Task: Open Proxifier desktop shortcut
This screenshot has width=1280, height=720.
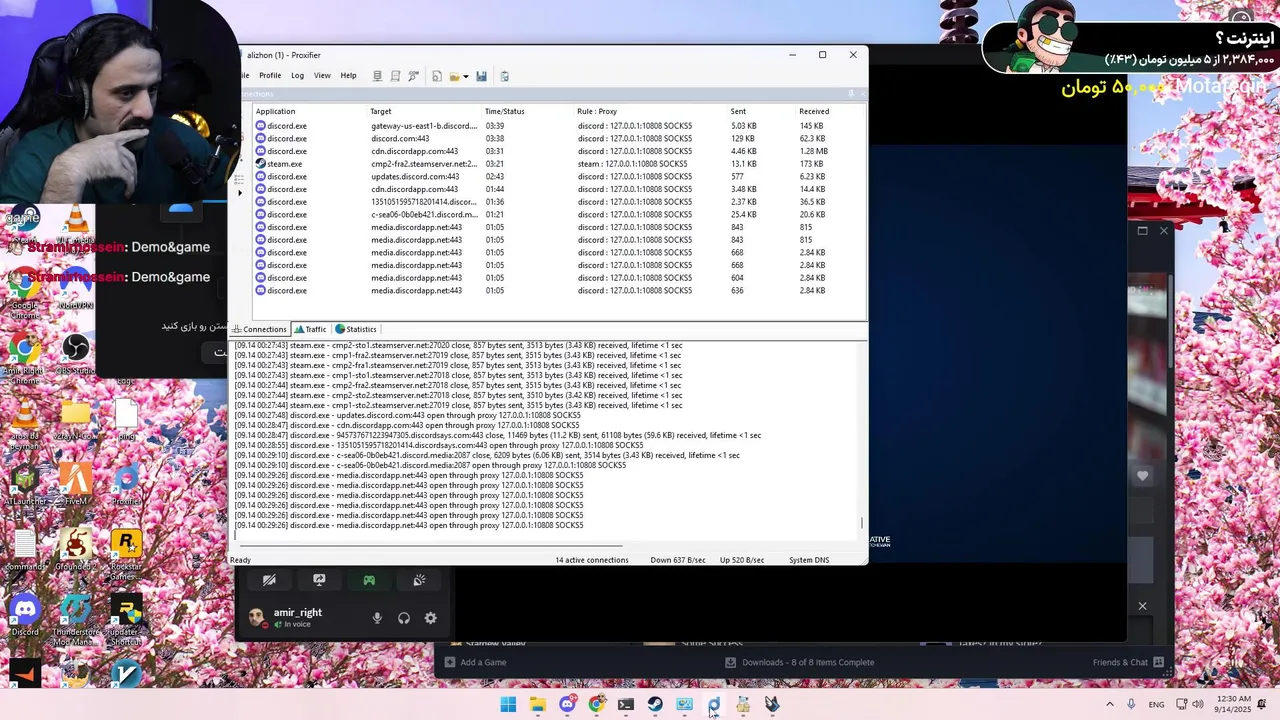Action: (126, 485)
